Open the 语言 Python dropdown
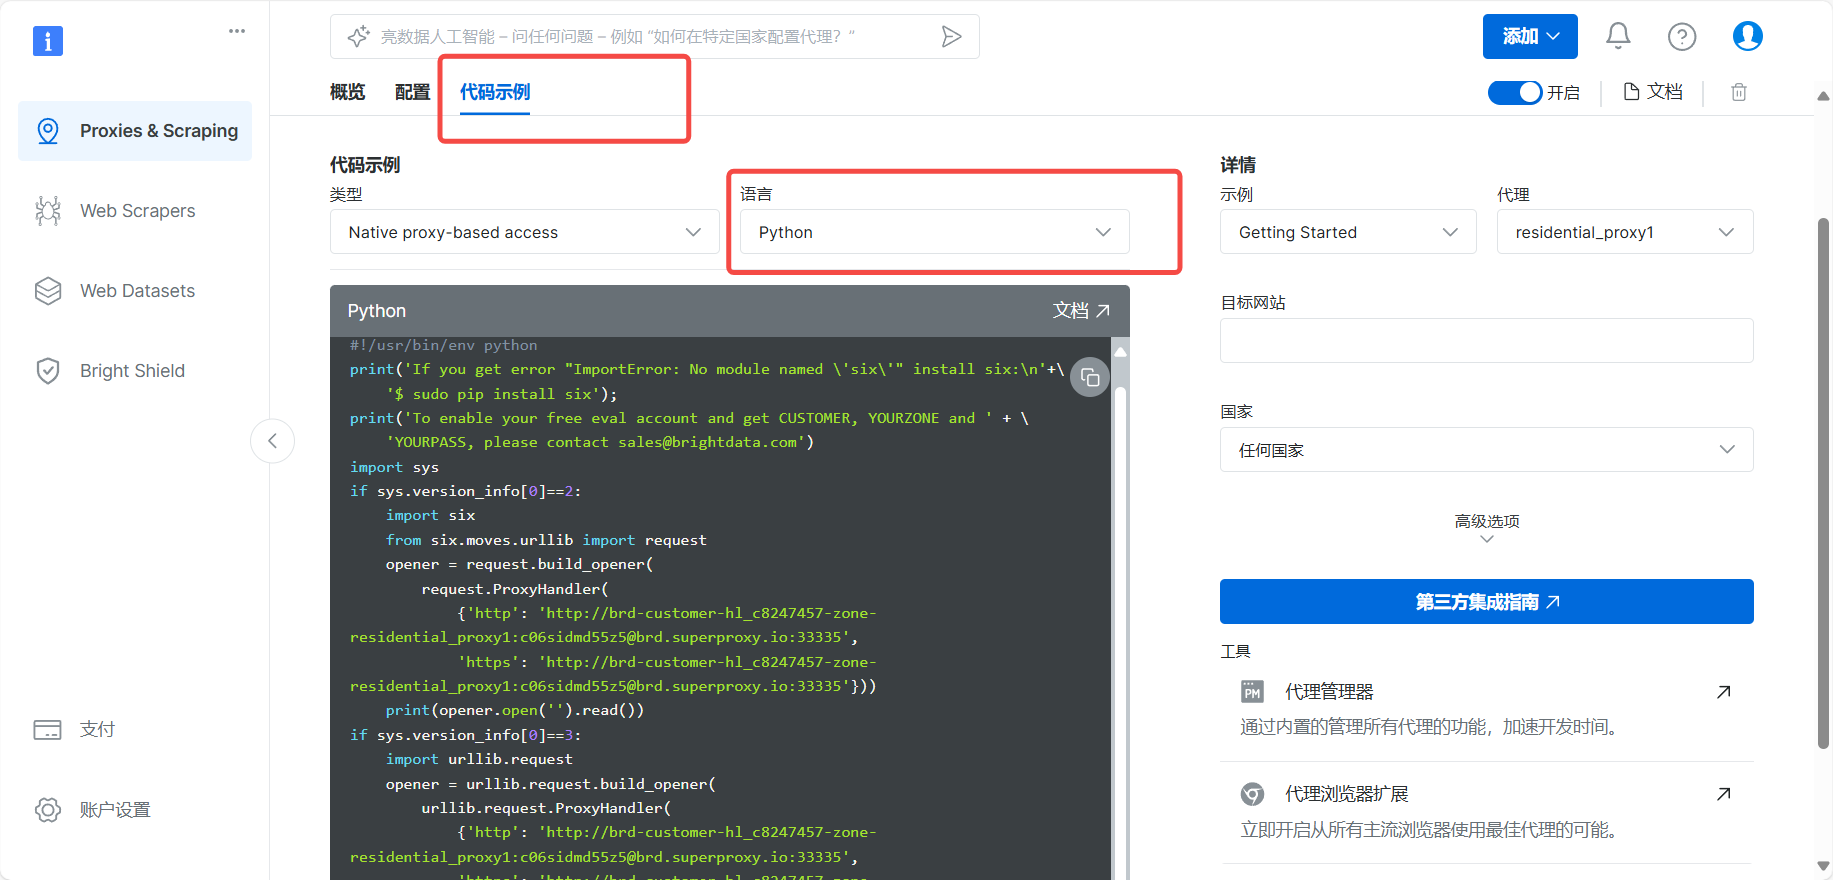This screenshot has height=880, width=1833. (935, 232)
